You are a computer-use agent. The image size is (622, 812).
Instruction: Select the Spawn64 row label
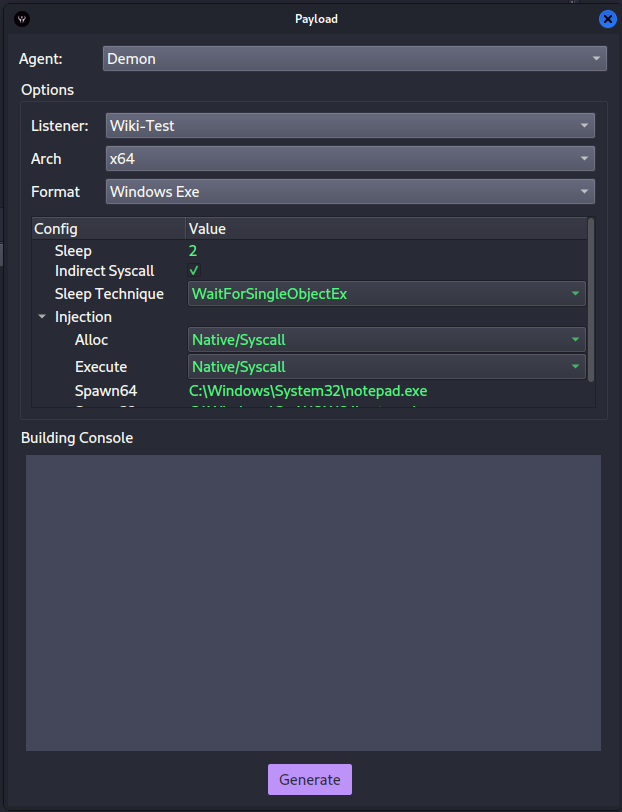(105, 390)
